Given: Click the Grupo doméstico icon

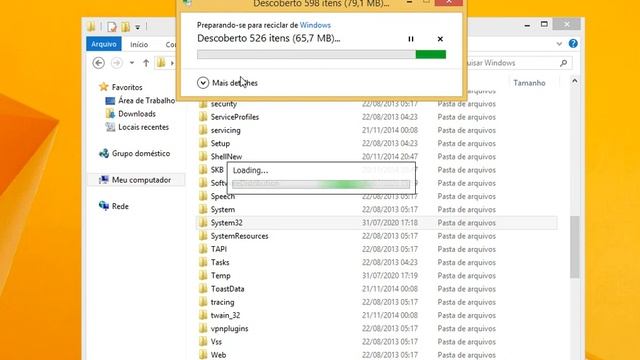Looking at the screenshot, I should pyautogui.click(x=104, y=153).
